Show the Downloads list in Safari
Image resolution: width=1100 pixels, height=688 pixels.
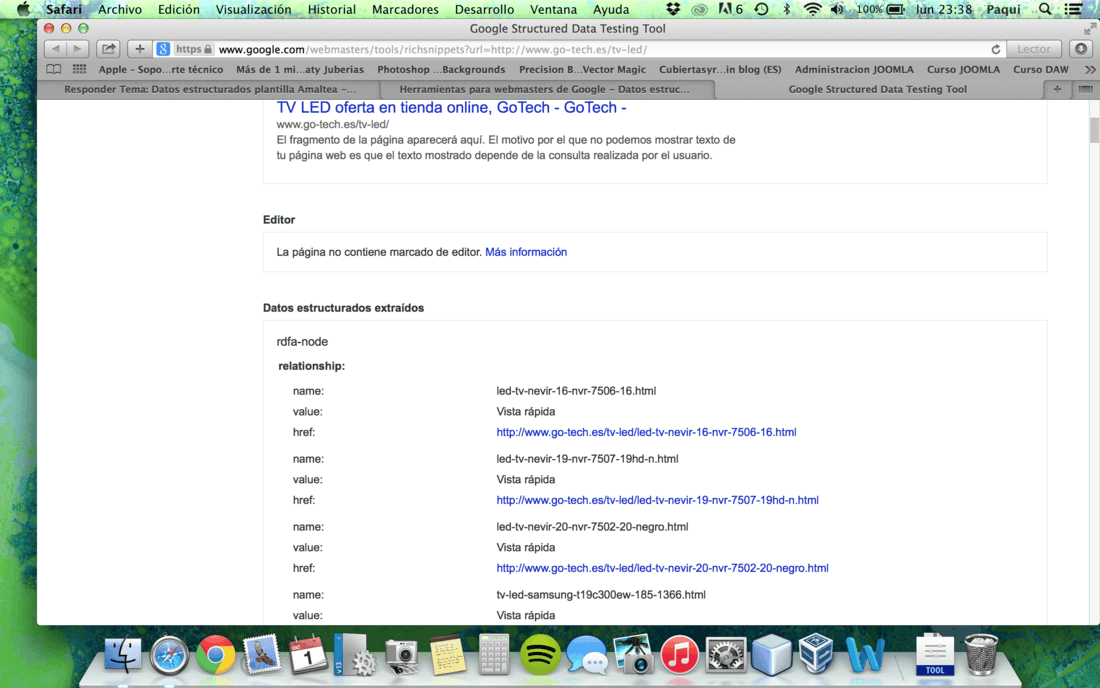[1081, 49]
